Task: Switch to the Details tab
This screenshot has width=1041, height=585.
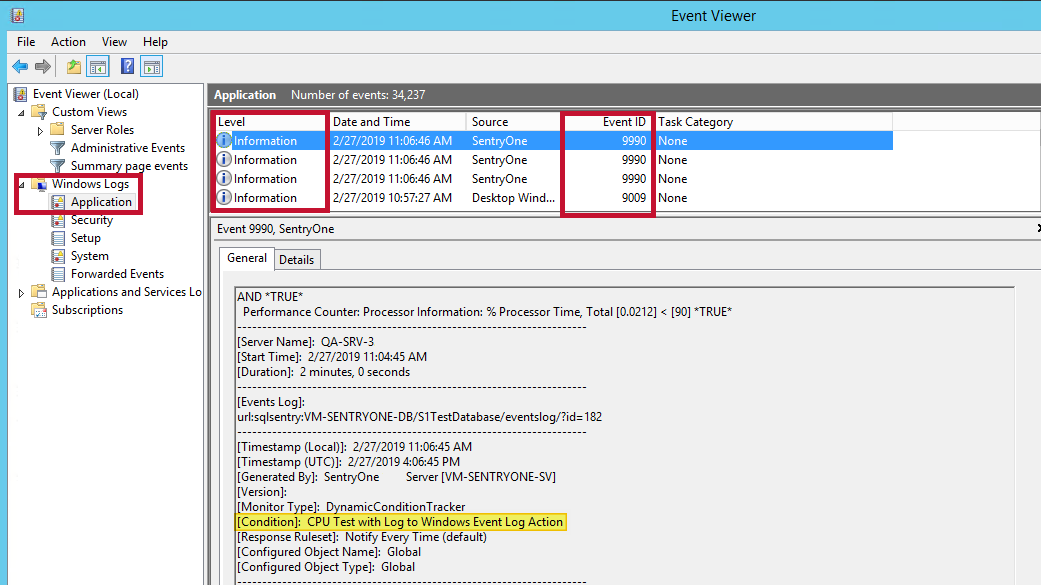Action: tap(297, 258)
